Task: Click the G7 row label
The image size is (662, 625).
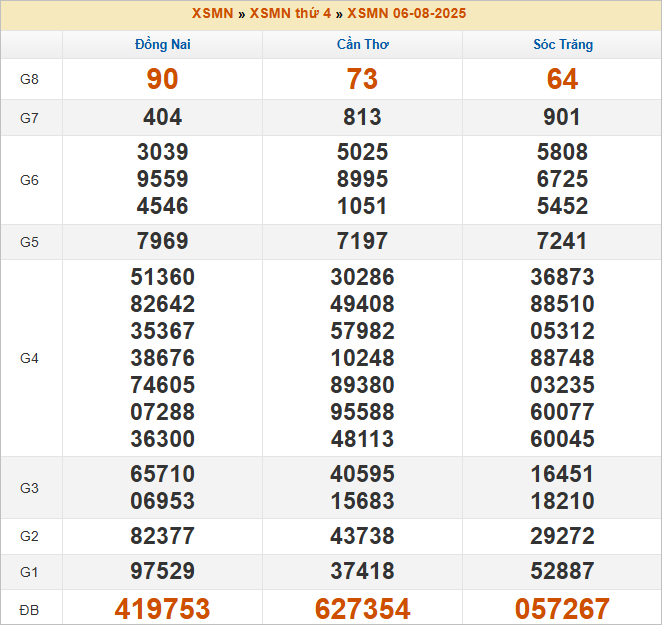Action: [30, 118]
